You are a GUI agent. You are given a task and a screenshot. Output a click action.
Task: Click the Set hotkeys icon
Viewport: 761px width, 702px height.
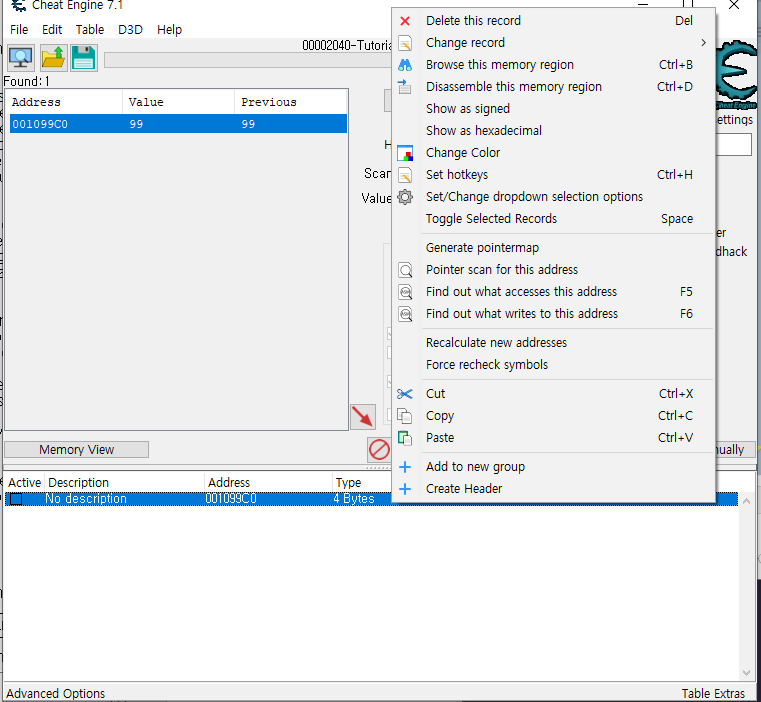405,175
